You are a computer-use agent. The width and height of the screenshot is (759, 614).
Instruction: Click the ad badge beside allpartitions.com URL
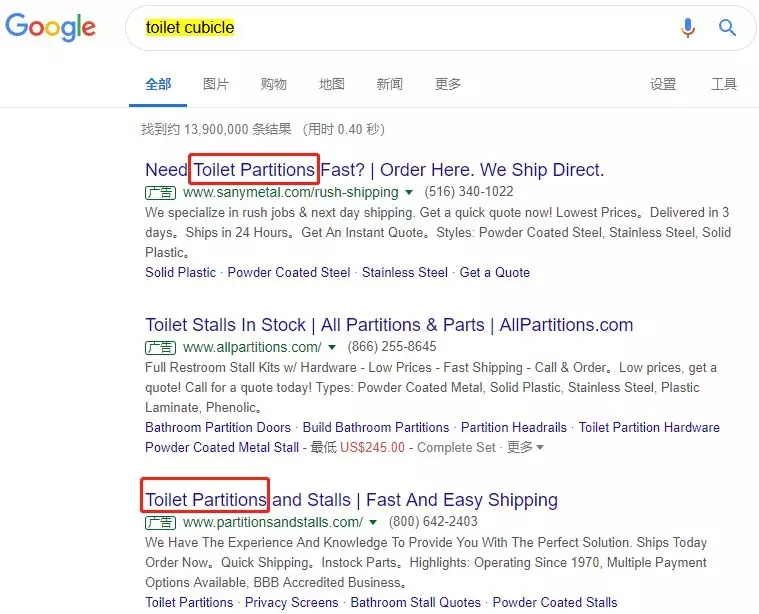(x=160, y=347)
